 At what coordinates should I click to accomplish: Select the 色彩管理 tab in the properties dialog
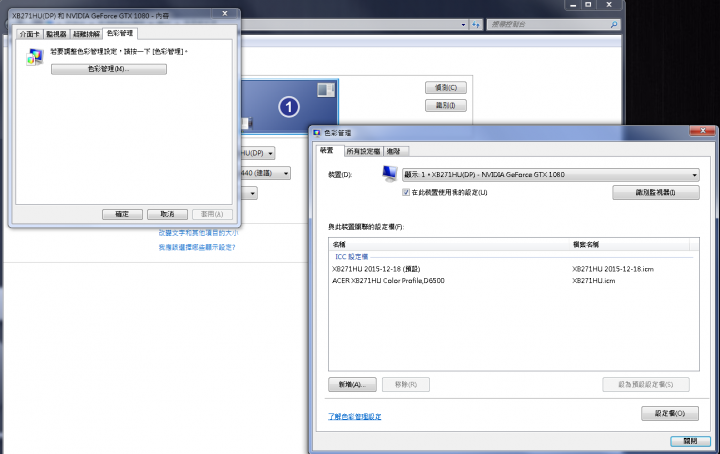(120, 33)
